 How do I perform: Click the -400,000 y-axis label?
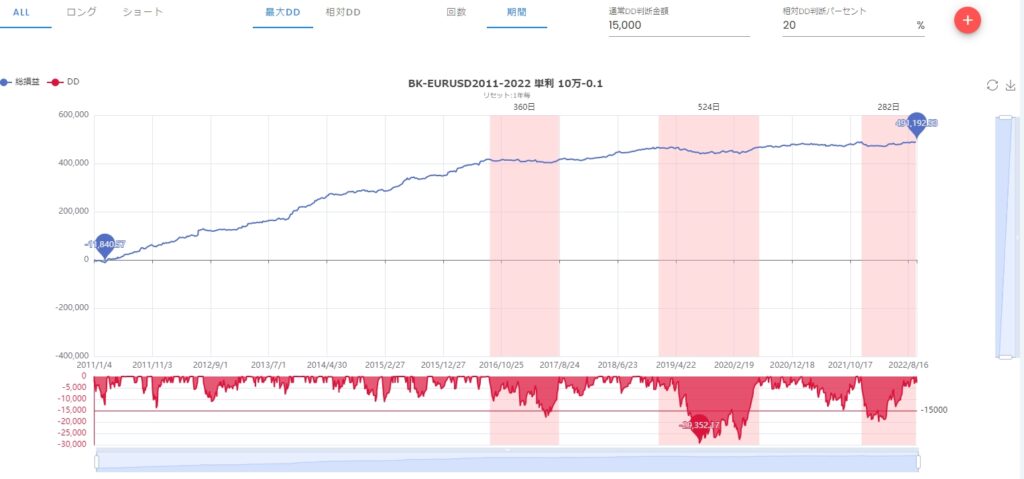click(x=71, y=356)
